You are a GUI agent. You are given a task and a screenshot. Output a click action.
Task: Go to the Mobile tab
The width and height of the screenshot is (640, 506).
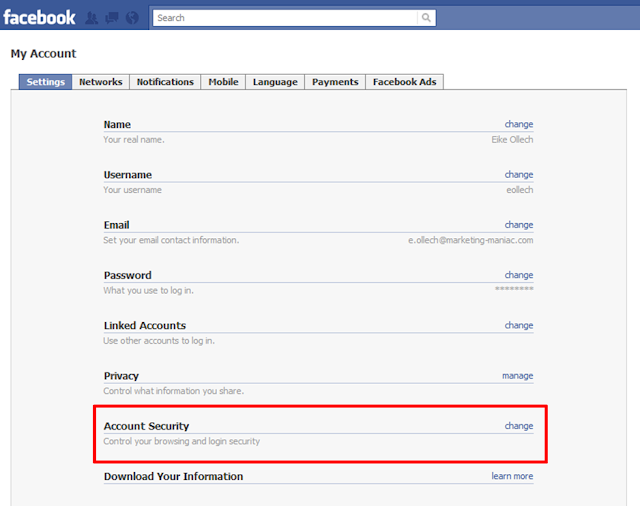pos(223,82)
